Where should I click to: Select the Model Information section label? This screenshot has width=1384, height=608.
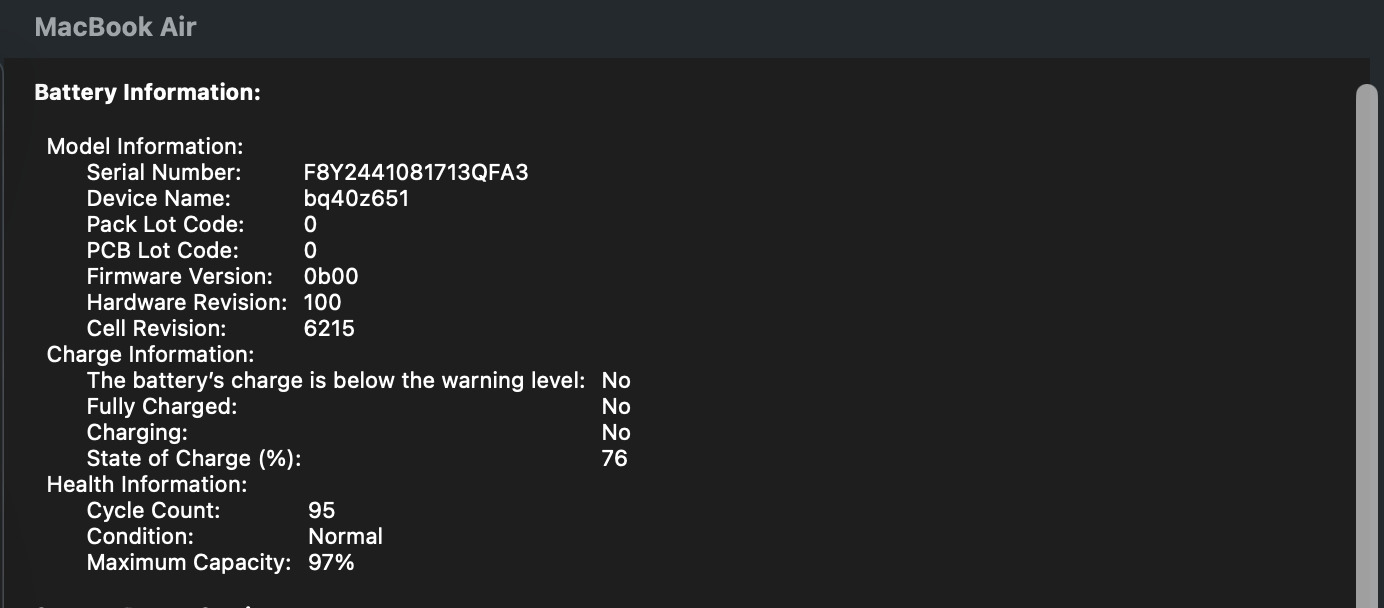(x=145, y=147)
